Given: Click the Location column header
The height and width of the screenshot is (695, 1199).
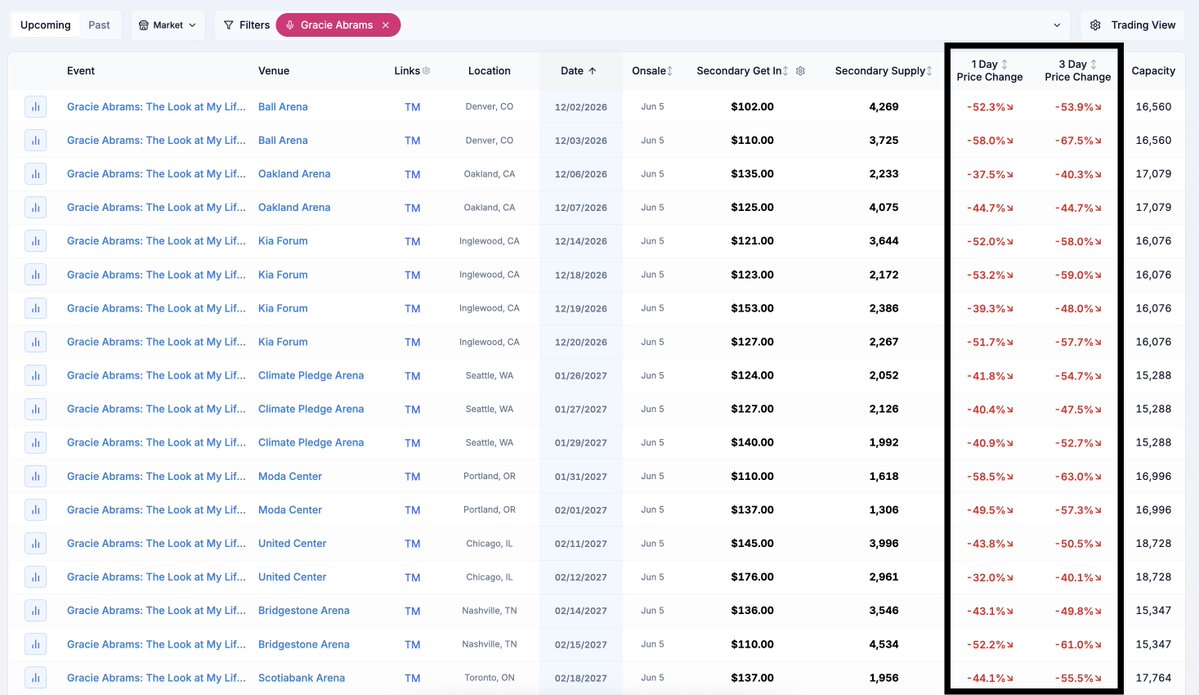Looking at the screenshot, I should (x=489, y=71).
